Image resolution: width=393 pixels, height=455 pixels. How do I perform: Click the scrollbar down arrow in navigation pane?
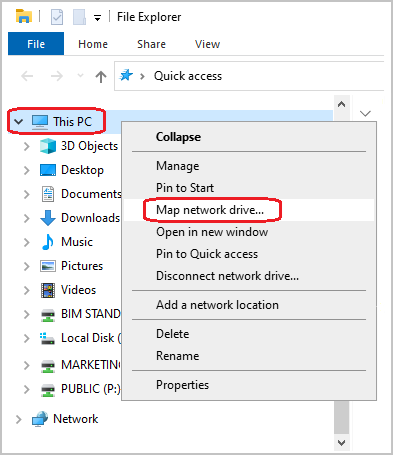pos(341,443)
